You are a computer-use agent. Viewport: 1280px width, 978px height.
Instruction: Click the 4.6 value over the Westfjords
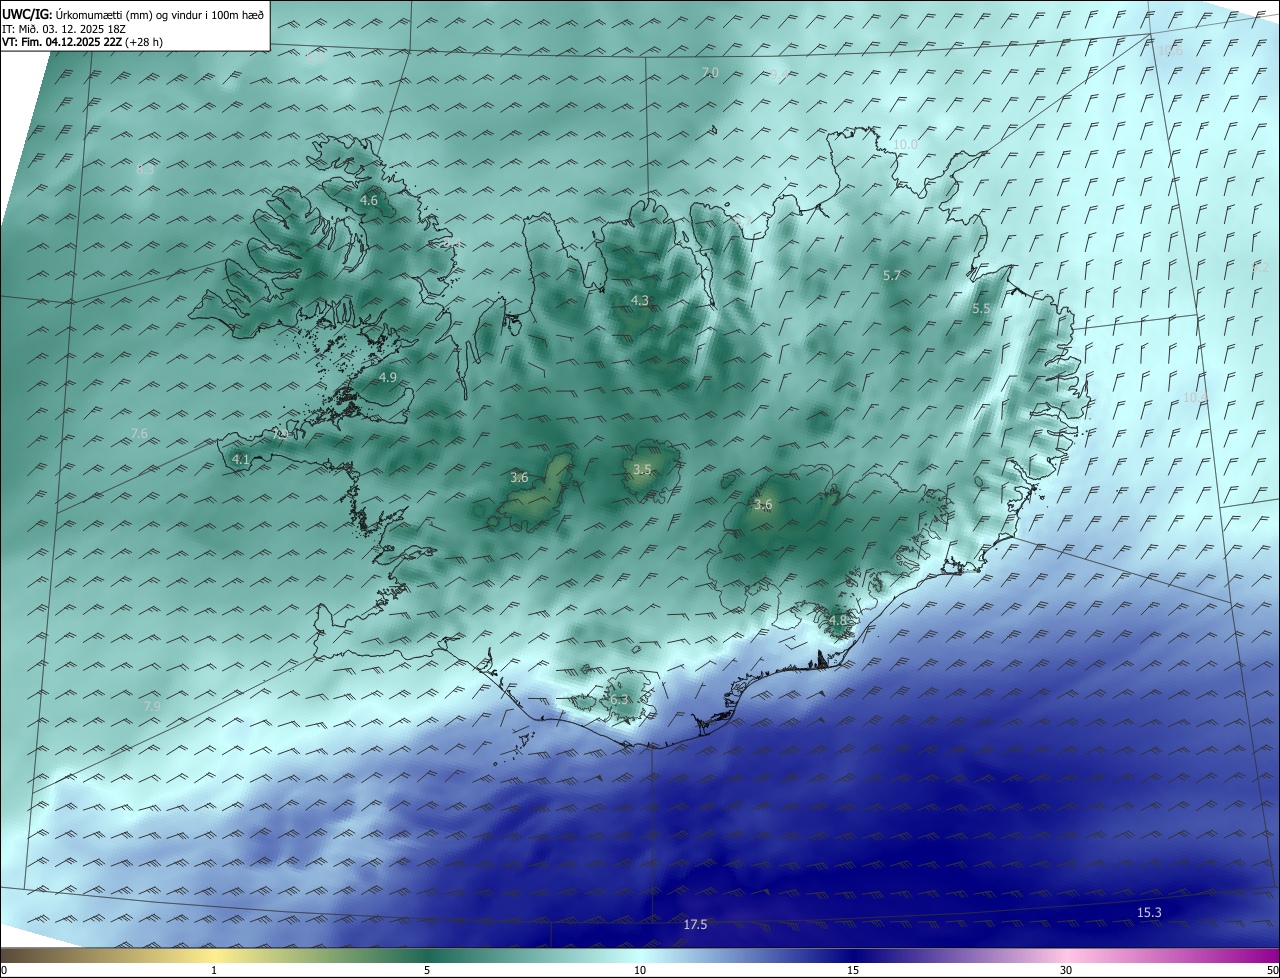tap(369, 201)
